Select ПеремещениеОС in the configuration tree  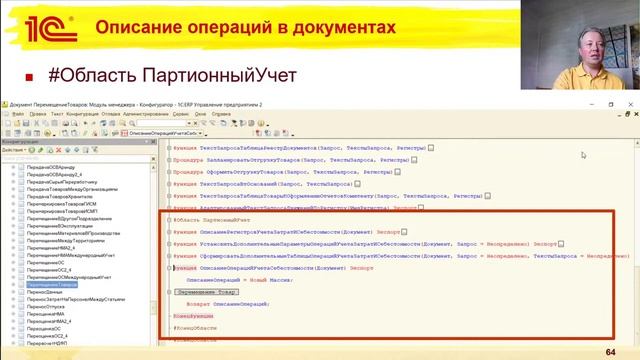(x=45, y=262)
